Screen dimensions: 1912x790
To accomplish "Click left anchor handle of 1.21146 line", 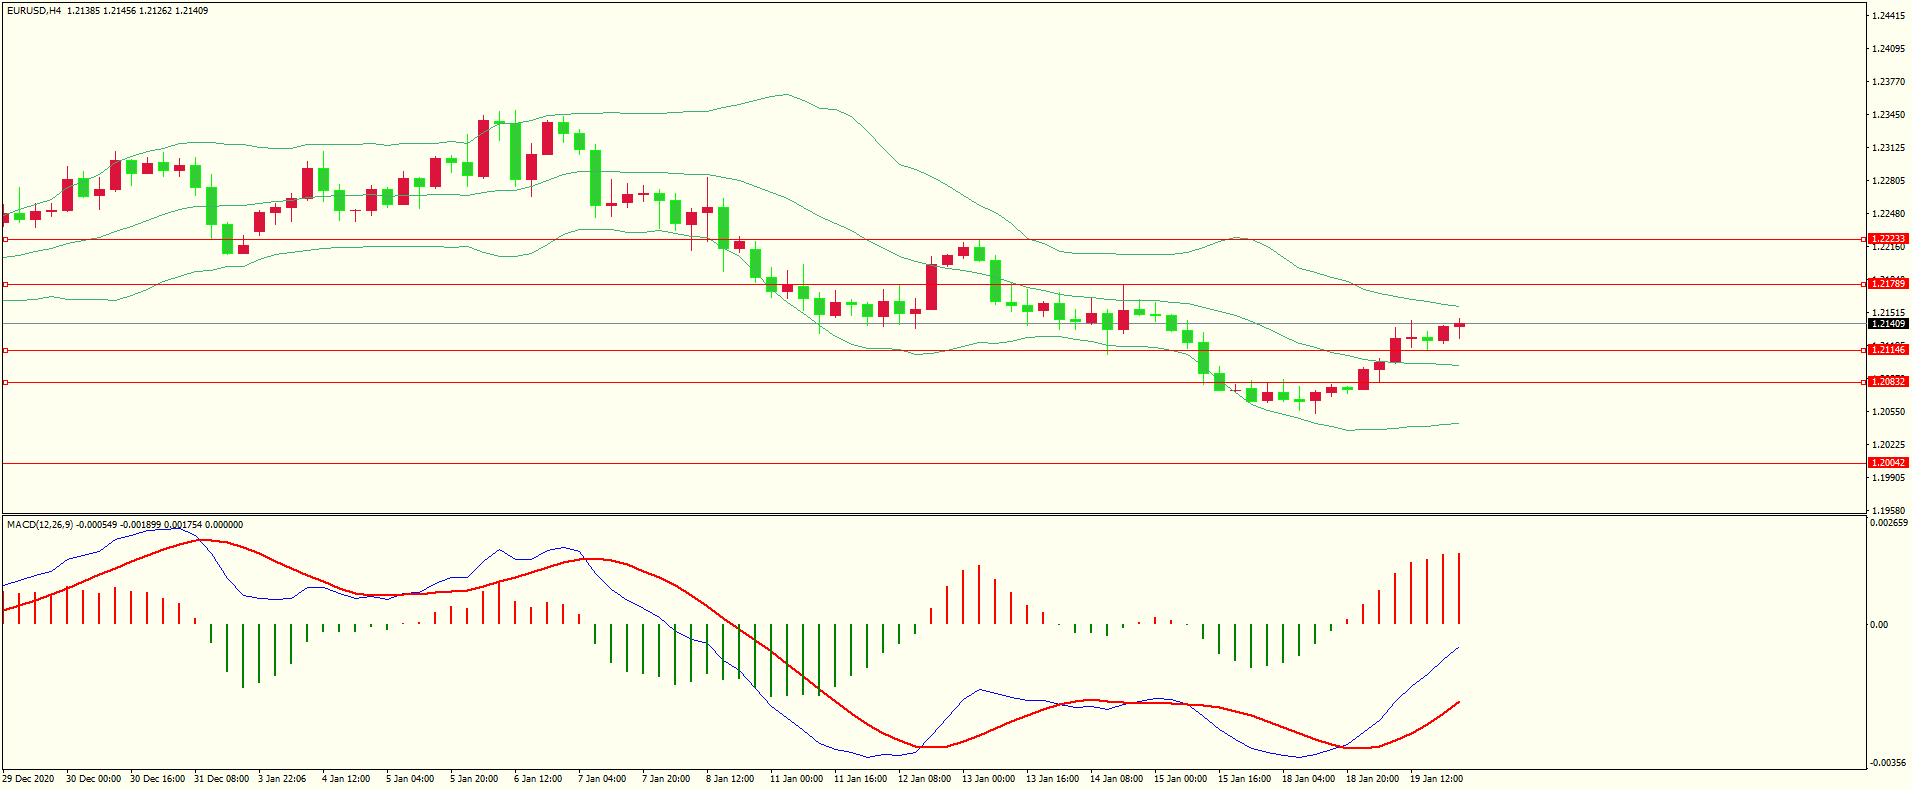I will (5, 350).
